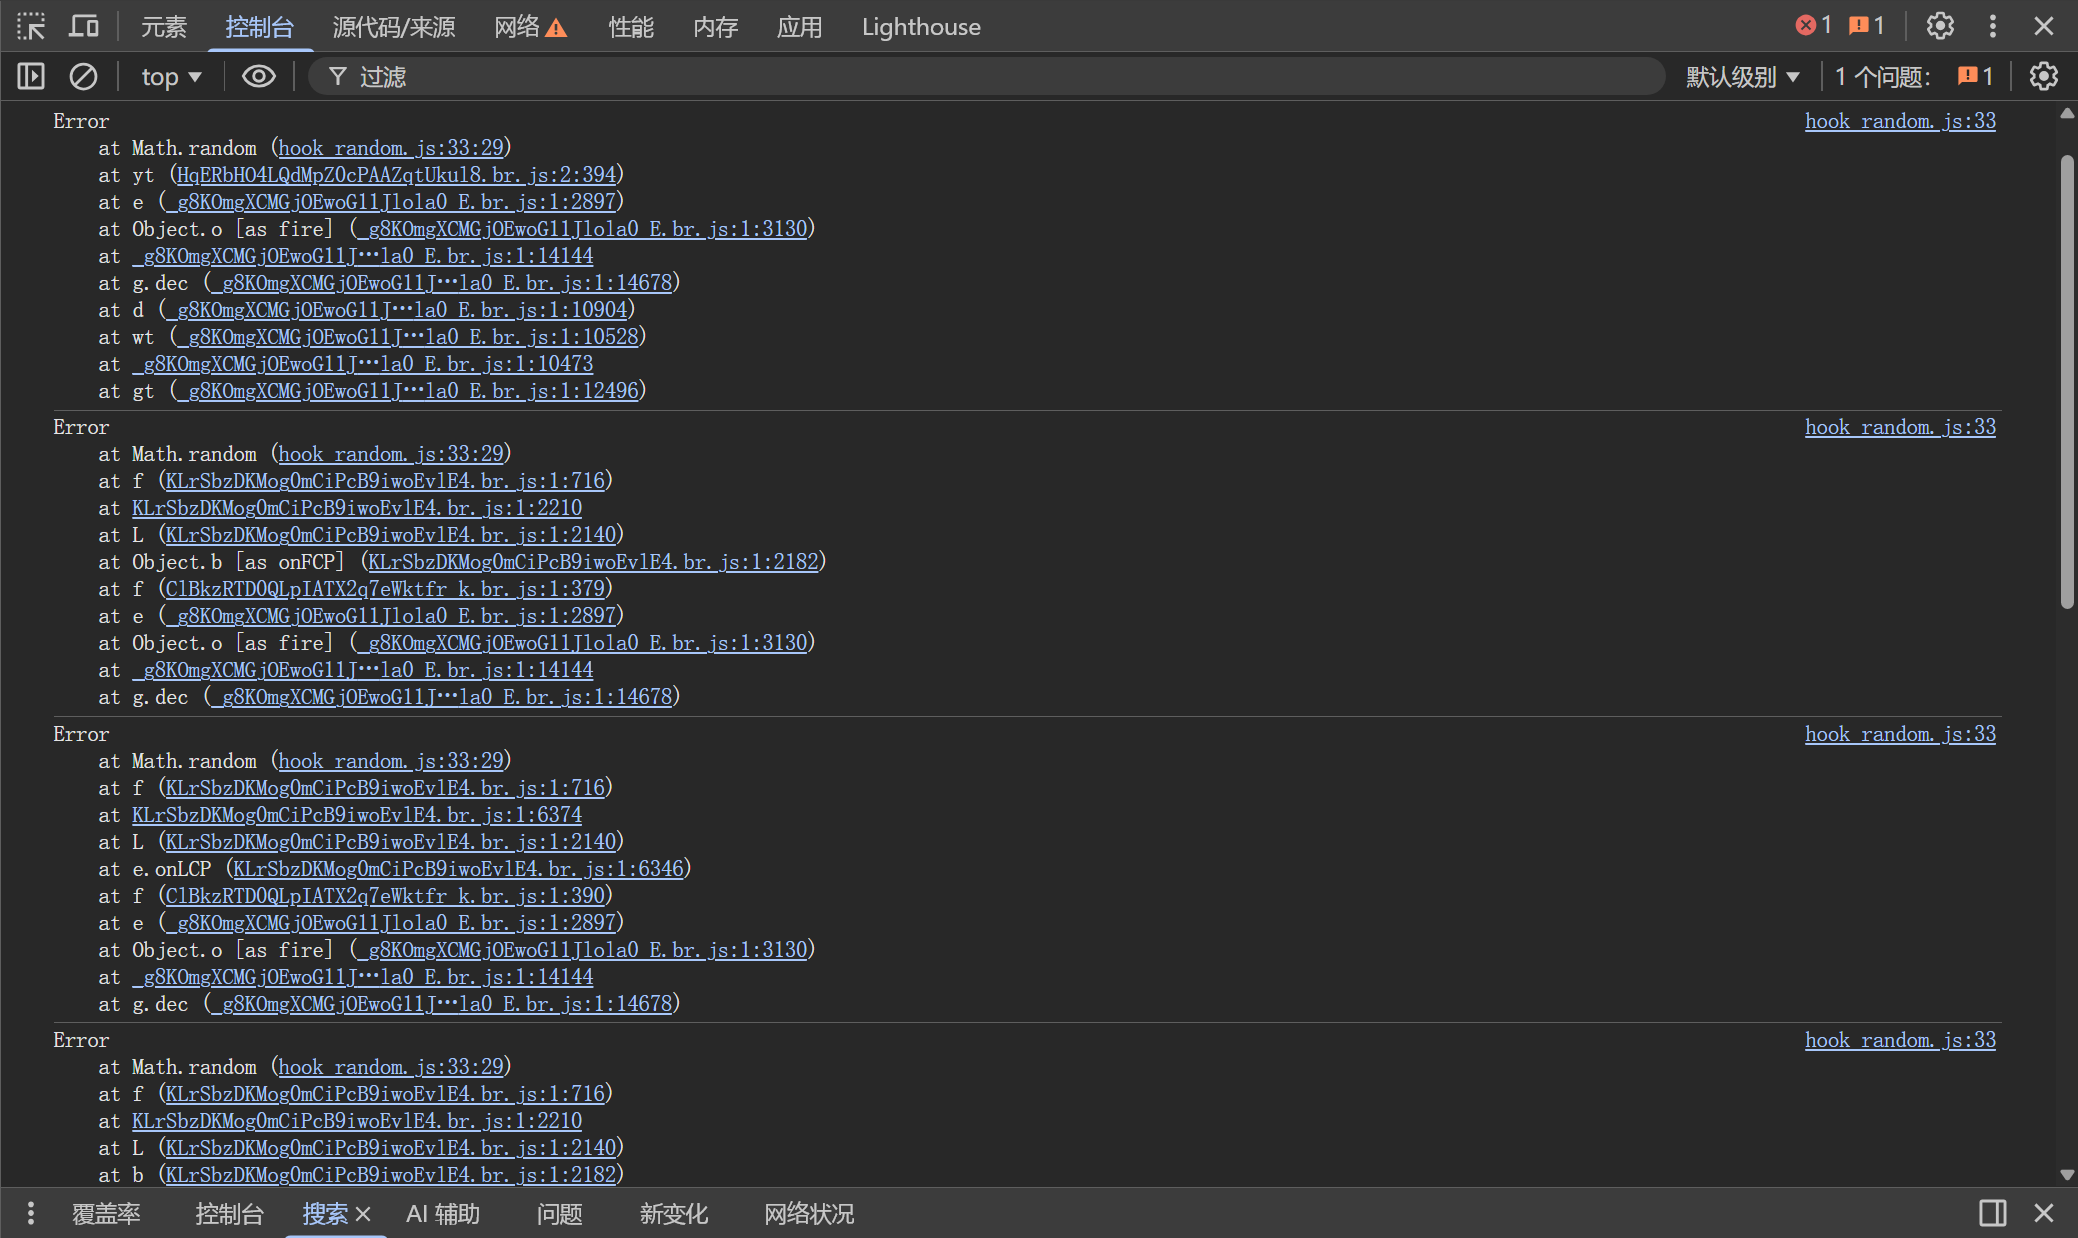
Task: Switch to the 性能 (Performance) tab
Action: pos(631,27)
